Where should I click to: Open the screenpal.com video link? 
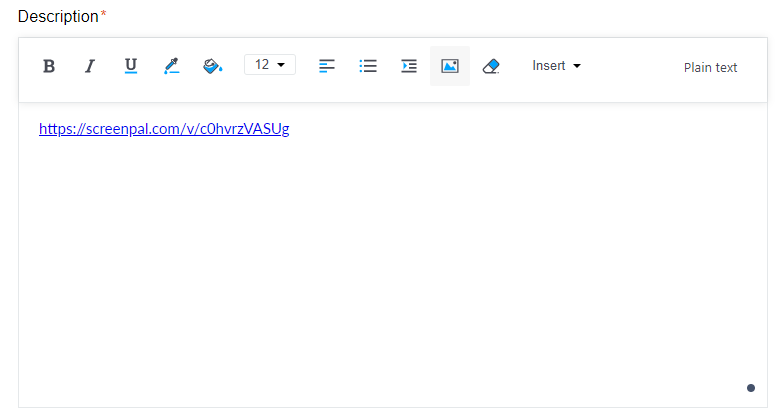164,129
